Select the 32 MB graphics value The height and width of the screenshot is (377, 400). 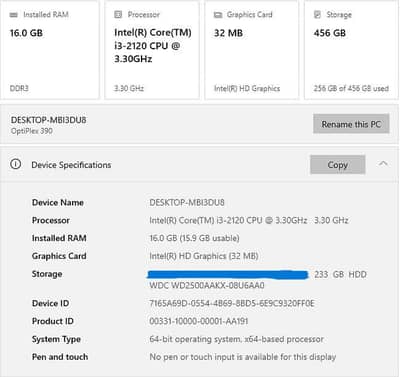pyautogui.click(x=228, y=33)
